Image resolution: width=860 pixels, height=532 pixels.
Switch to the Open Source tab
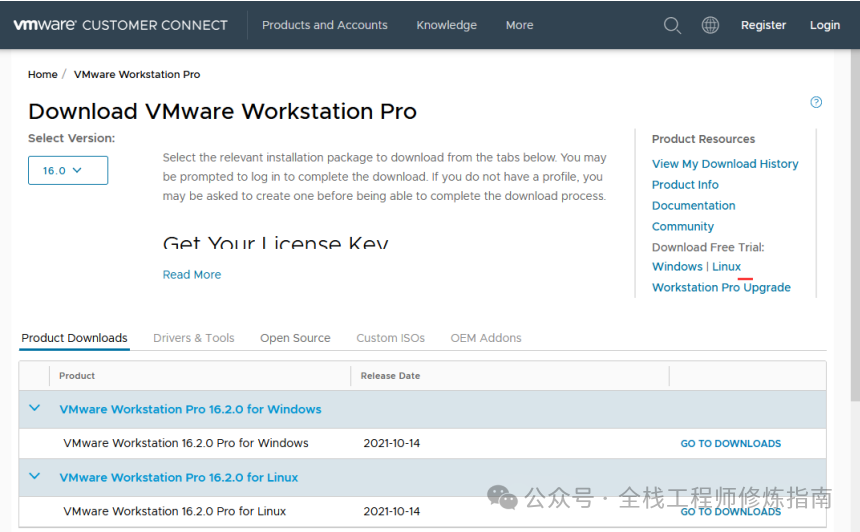[x=295, y=338]
